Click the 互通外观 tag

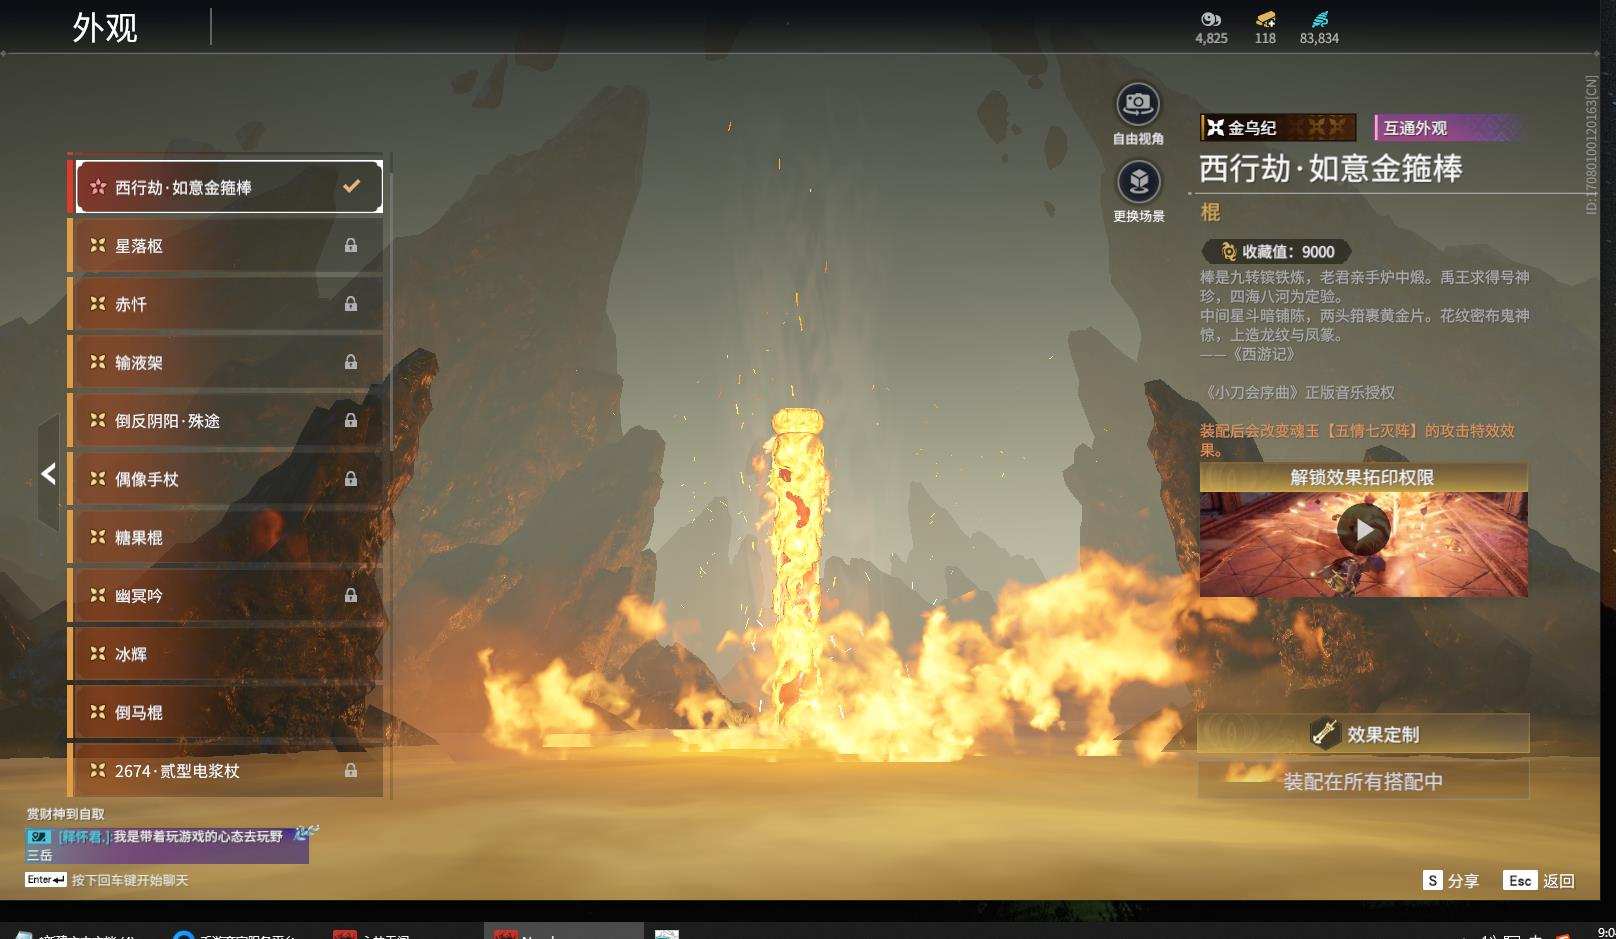coord(1448,127)
